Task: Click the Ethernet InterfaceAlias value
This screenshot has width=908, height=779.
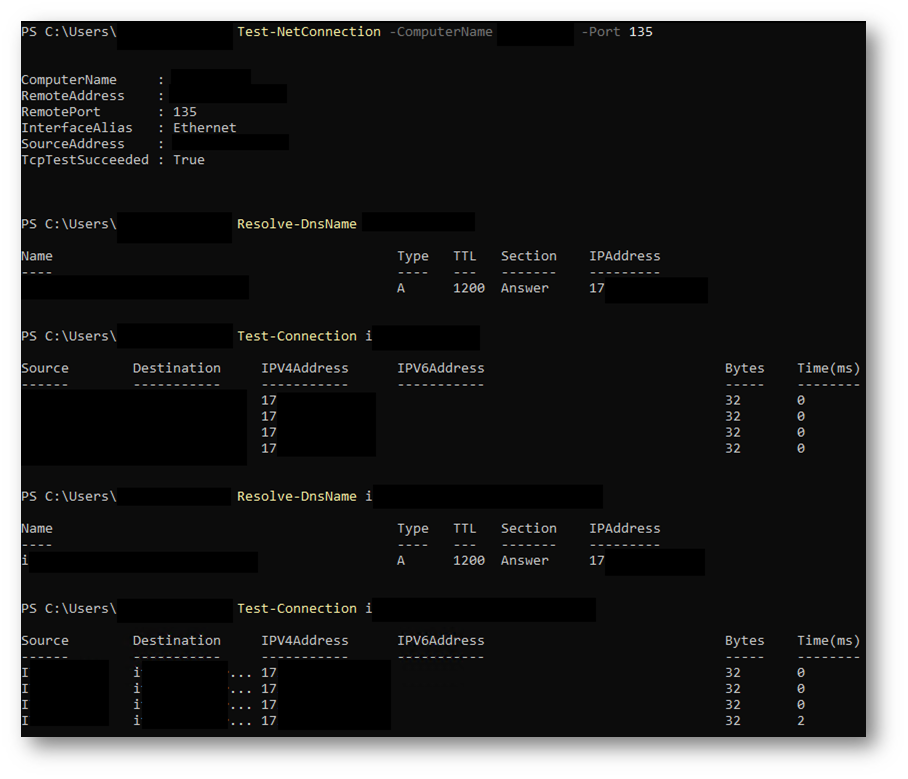Action: (204, 128)
